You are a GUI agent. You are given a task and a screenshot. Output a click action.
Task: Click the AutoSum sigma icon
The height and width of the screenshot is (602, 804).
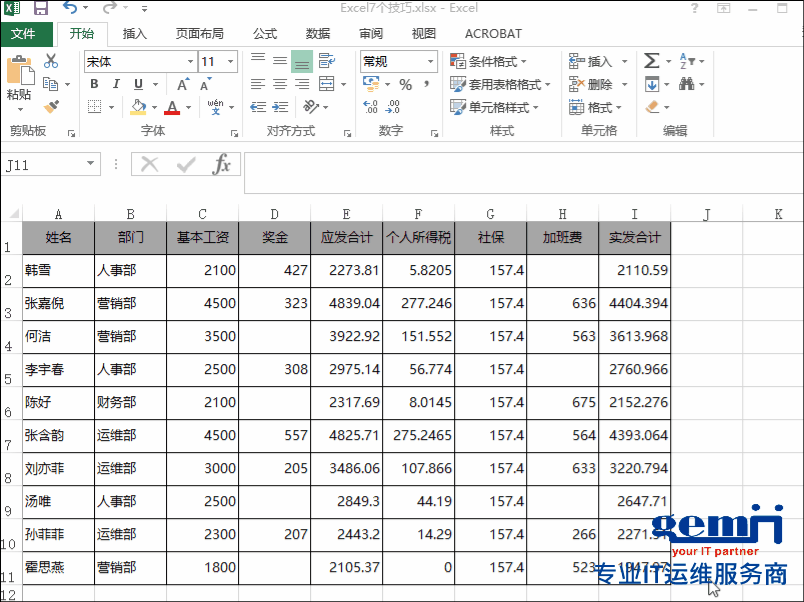click(x=652, y=61)
